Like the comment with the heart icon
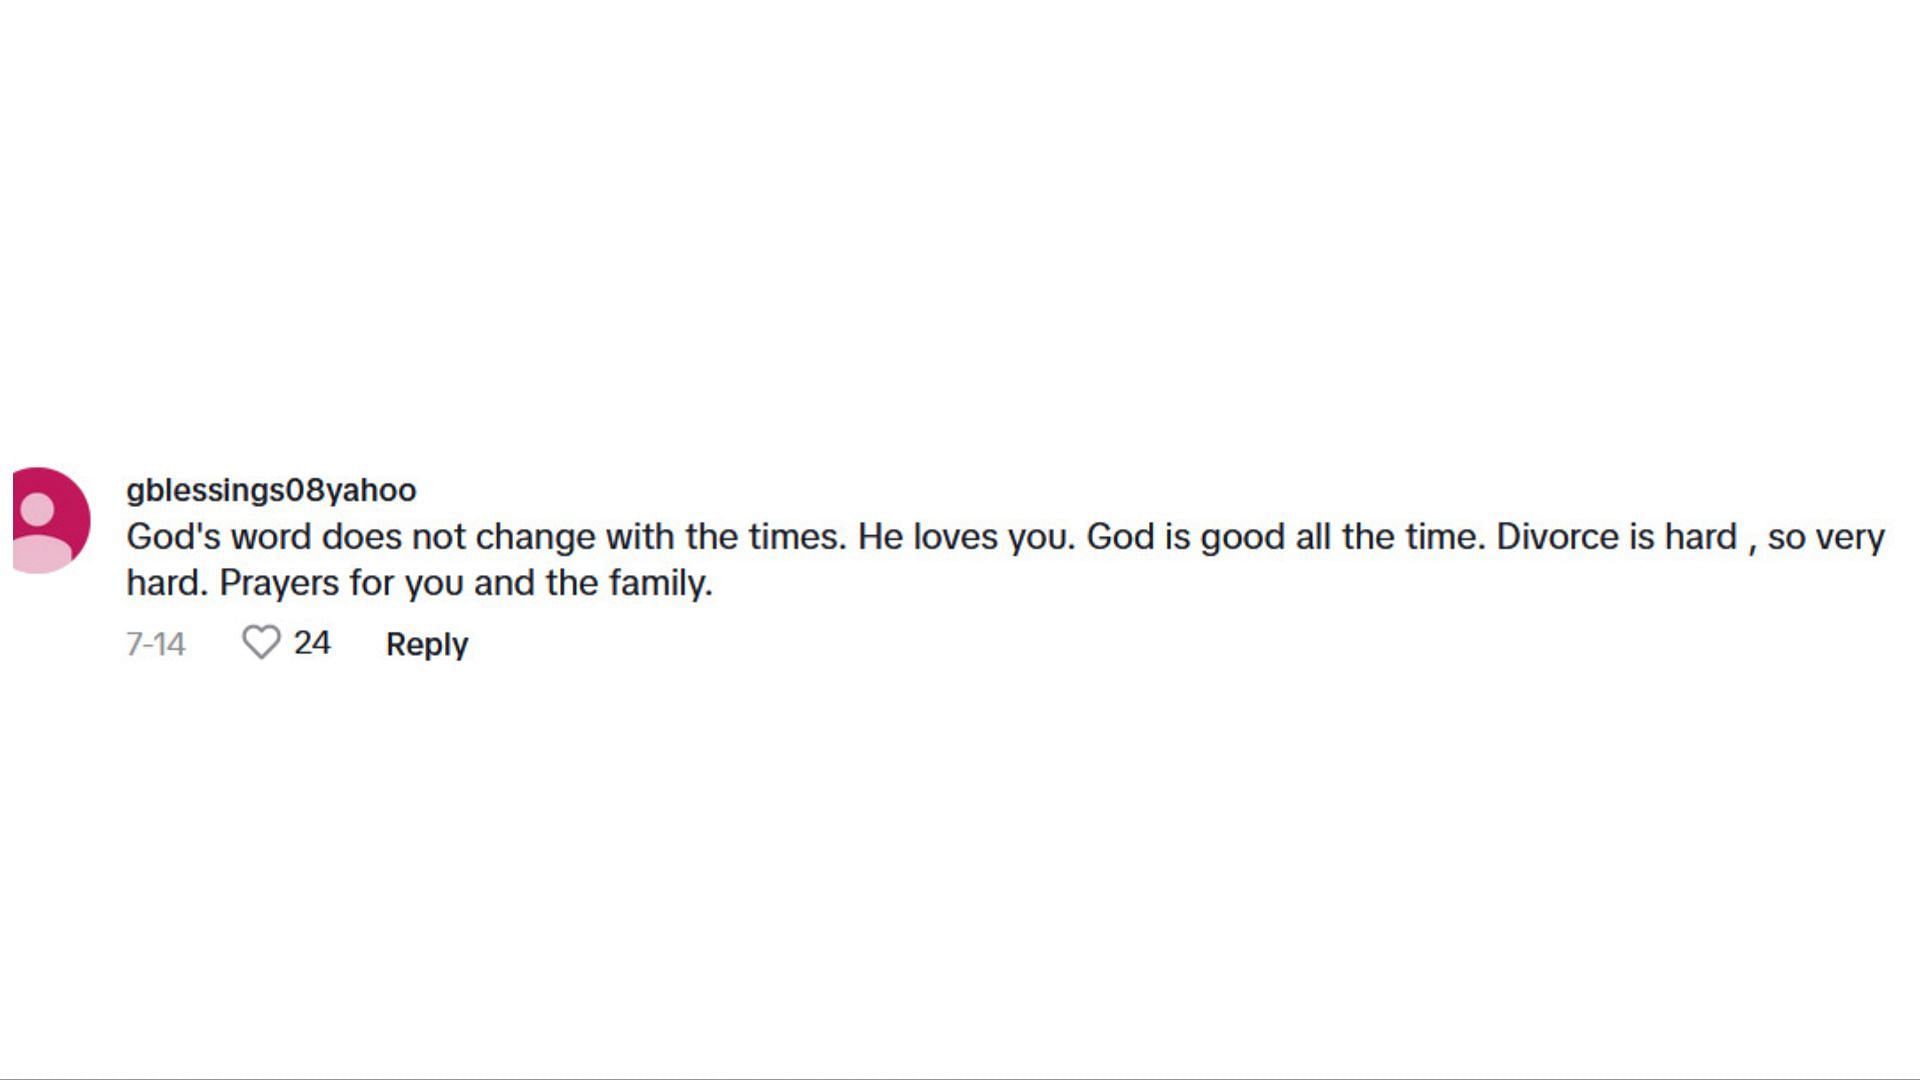 (x=261, y=642)
